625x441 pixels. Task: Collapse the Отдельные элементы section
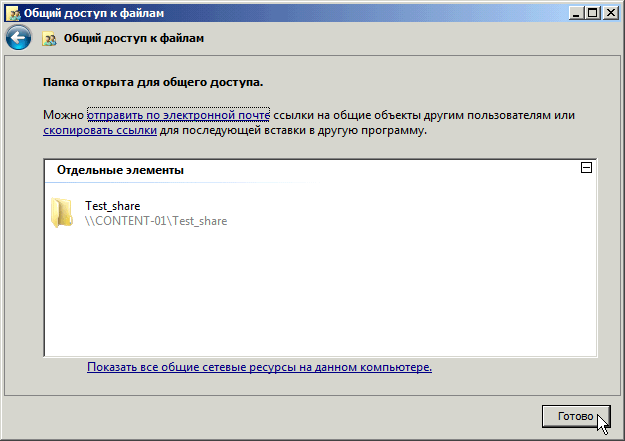586,168
